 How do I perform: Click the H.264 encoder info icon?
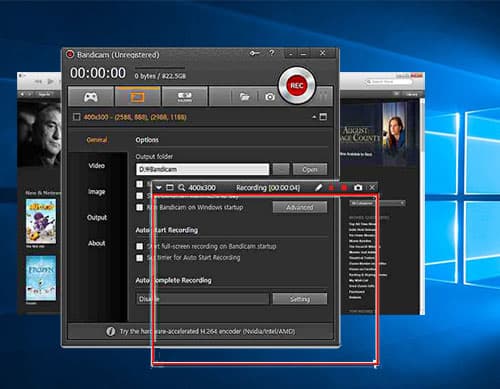111,332
